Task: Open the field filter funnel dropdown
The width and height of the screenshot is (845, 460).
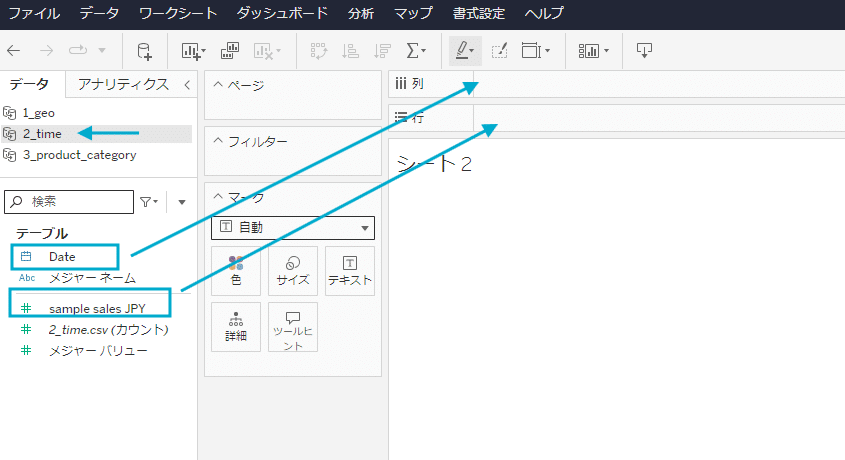Action: click(x=149, y=202)
